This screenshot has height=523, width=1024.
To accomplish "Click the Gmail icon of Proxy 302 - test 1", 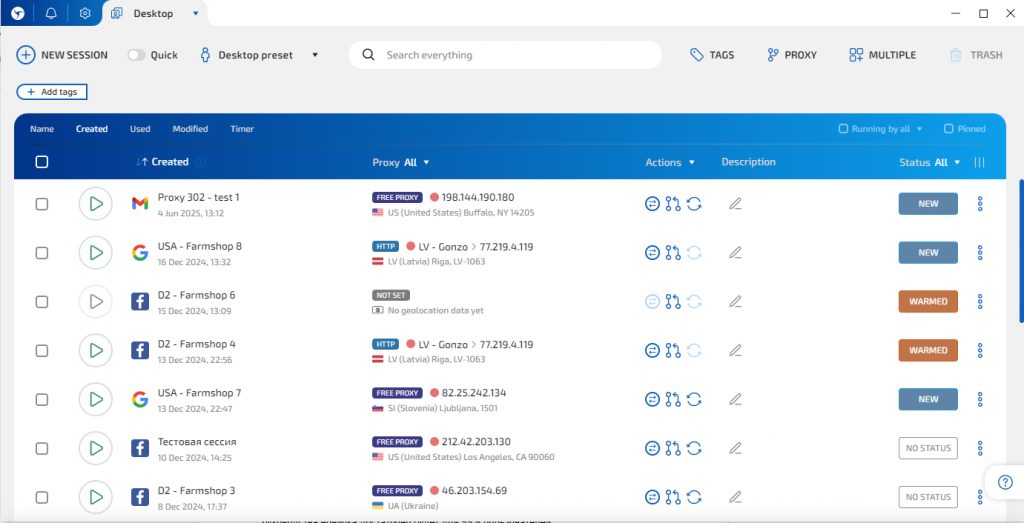I will [x=140, y=204].
